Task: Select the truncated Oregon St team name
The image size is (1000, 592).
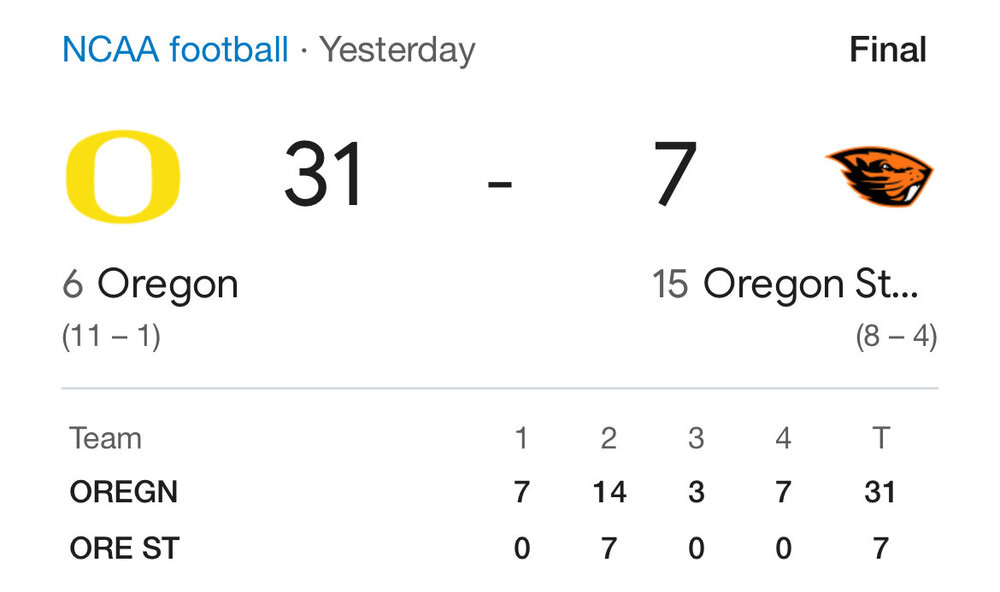Action: [x=809, y=285]
